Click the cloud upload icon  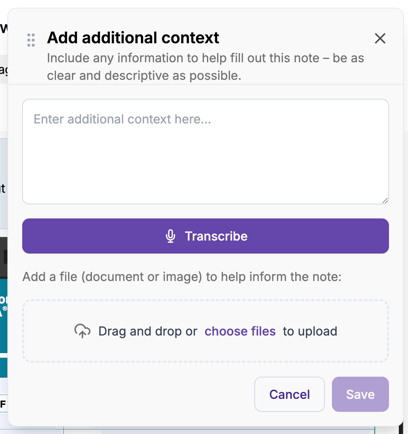coord(82,331)
